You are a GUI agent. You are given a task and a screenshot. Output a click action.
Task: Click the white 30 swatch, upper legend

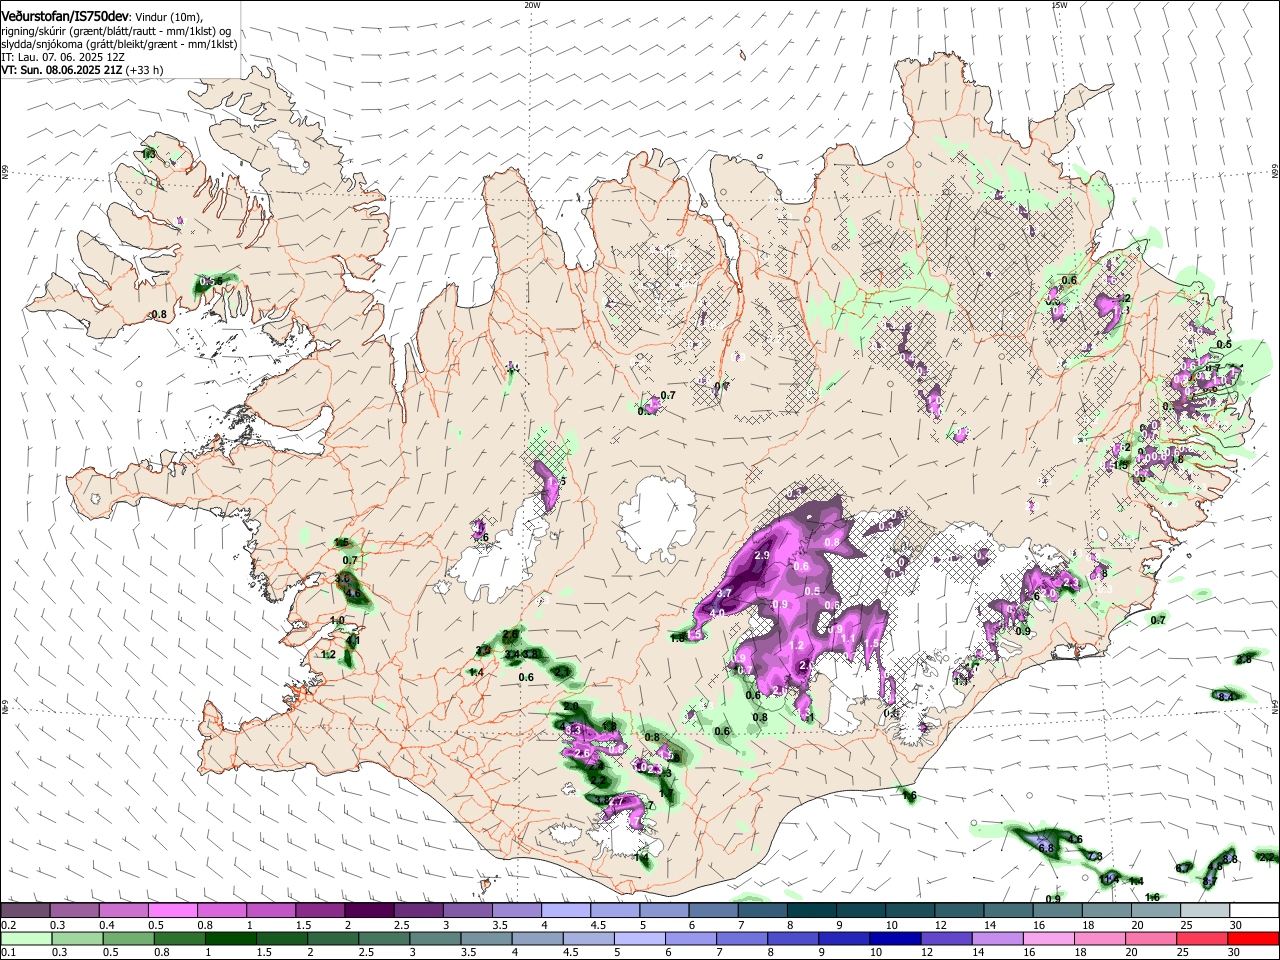(x=1254, y=911)
